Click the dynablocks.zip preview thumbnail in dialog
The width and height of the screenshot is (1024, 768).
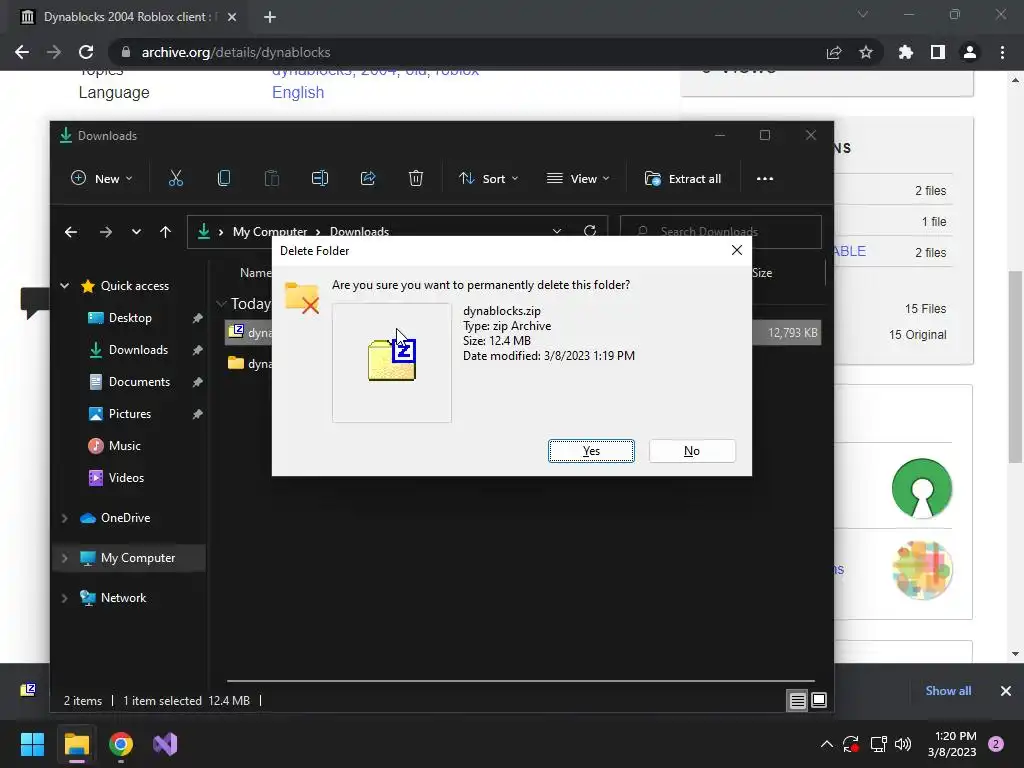coord(392,362)
